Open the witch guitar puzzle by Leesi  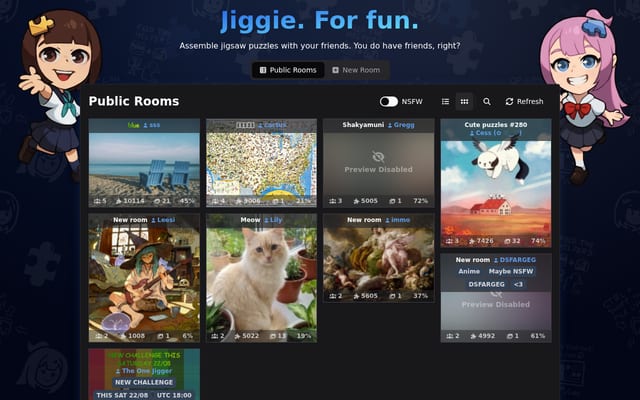[x=144, y=278]
